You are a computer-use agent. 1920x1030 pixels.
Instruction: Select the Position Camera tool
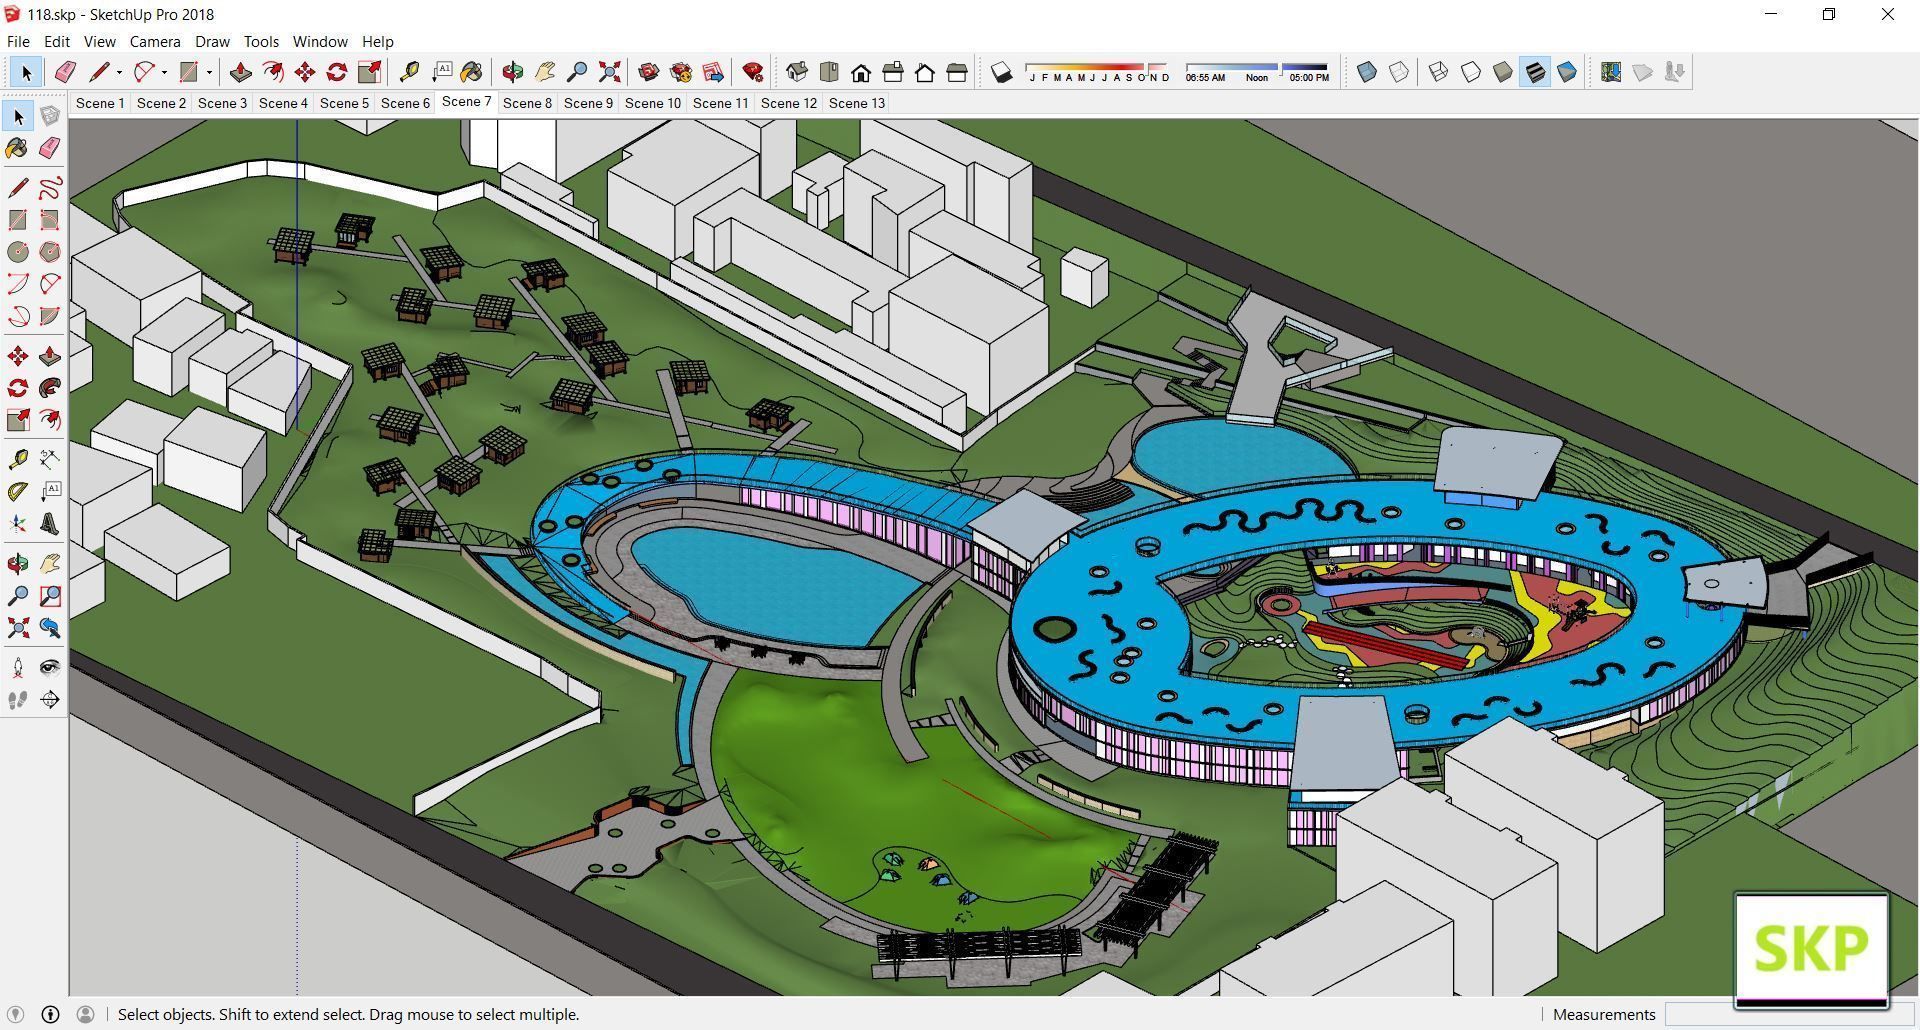[18, 668]
